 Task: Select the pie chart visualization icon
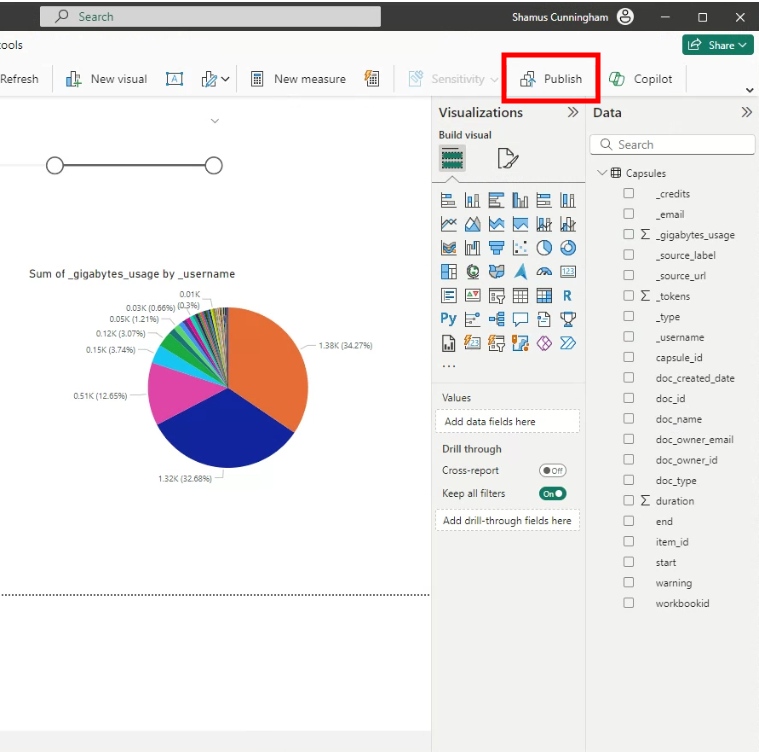[544, 248]
